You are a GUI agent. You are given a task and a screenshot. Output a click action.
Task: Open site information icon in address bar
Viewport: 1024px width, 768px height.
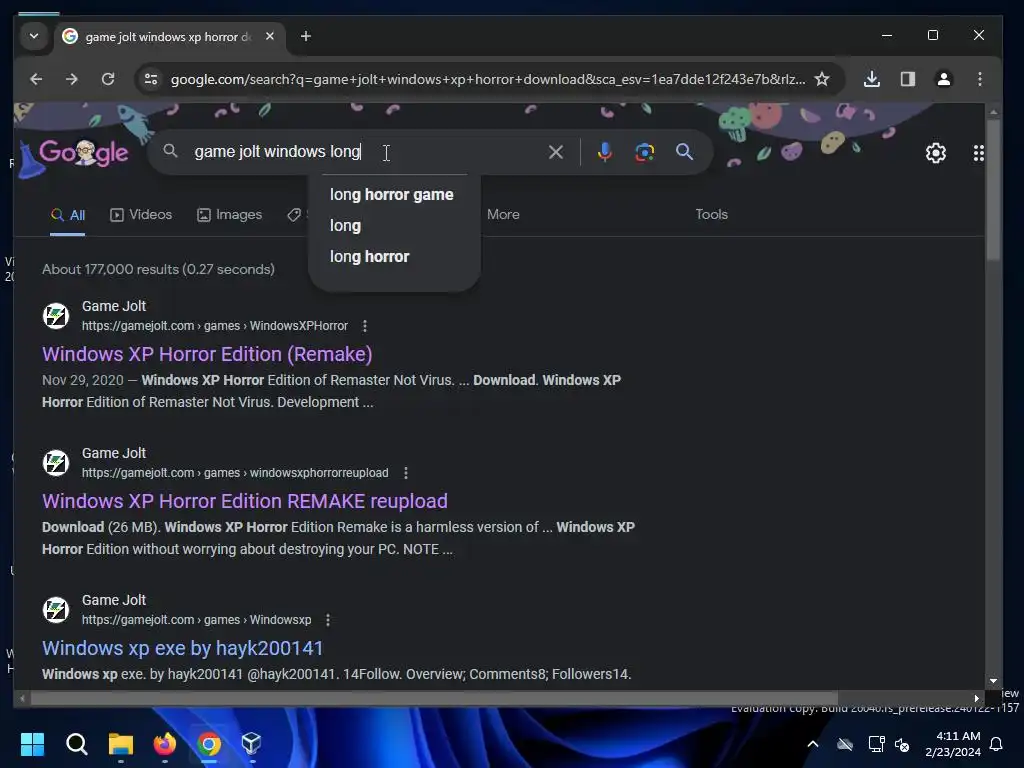(x=151, y=79)
